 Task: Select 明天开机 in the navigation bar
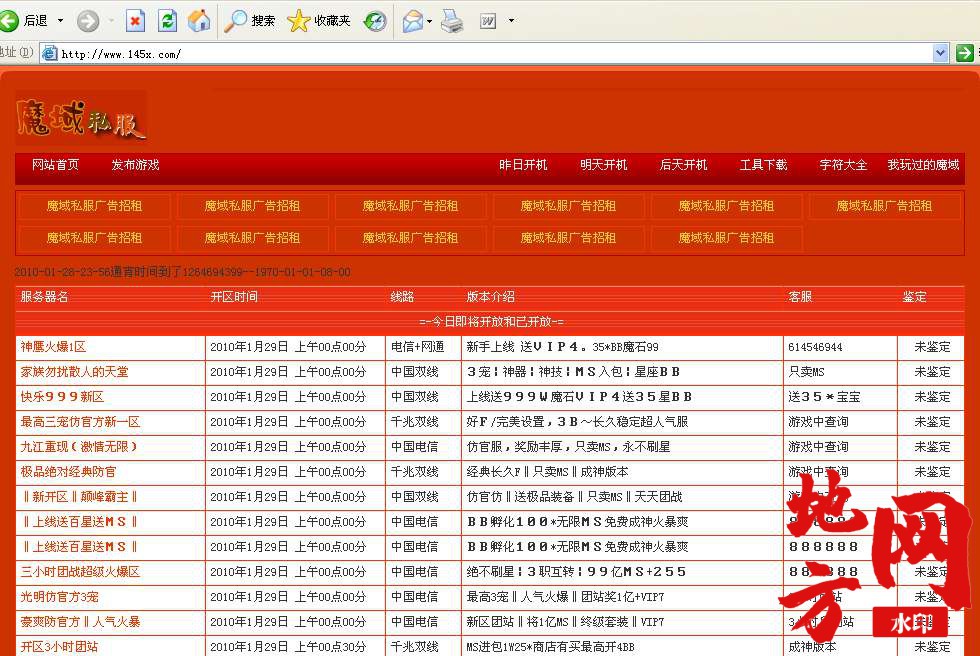(604, 165)
